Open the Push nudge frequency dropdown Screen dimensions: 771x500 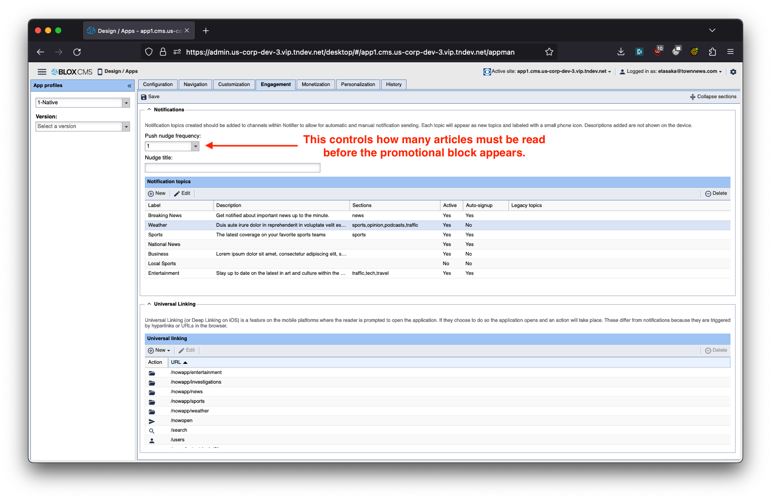point(195,146)
